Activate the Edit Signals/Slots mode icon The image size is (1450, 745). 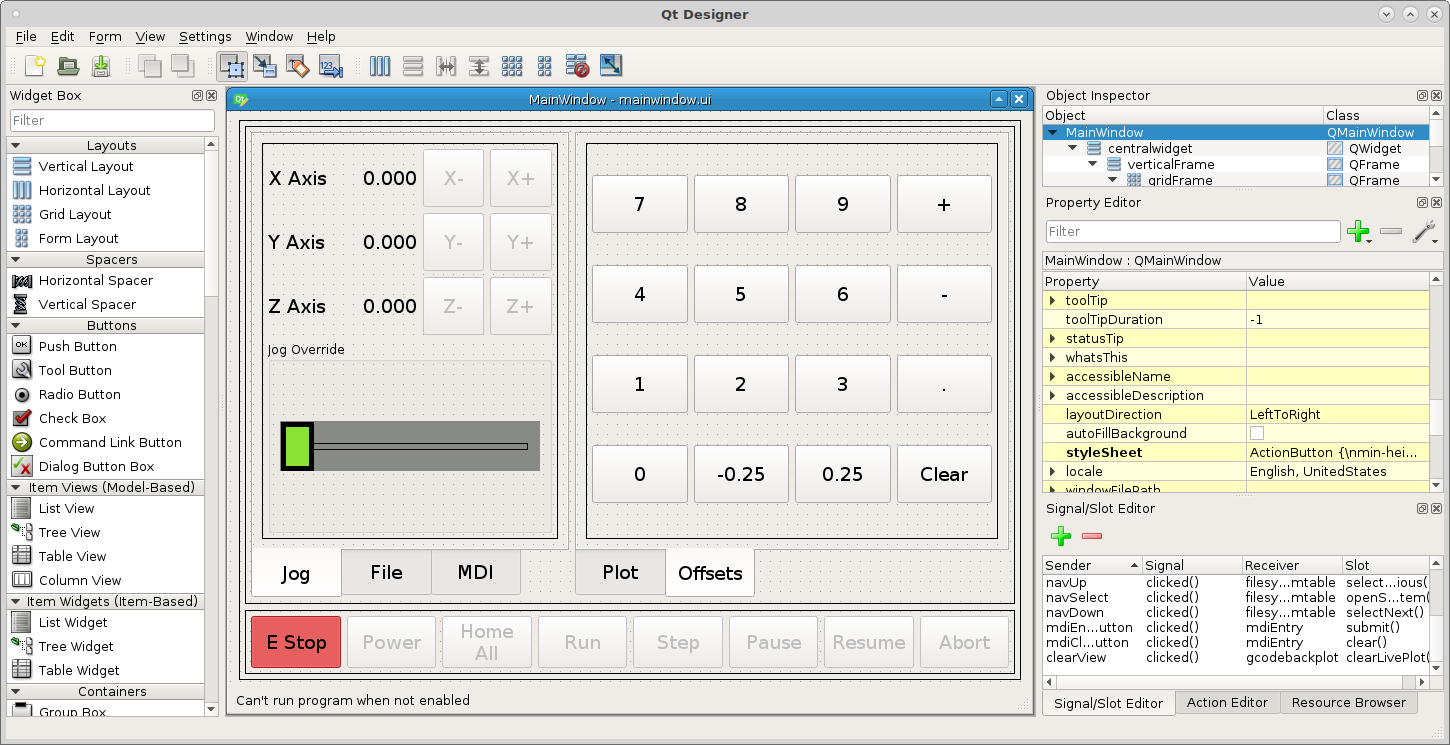click(265, 66)
